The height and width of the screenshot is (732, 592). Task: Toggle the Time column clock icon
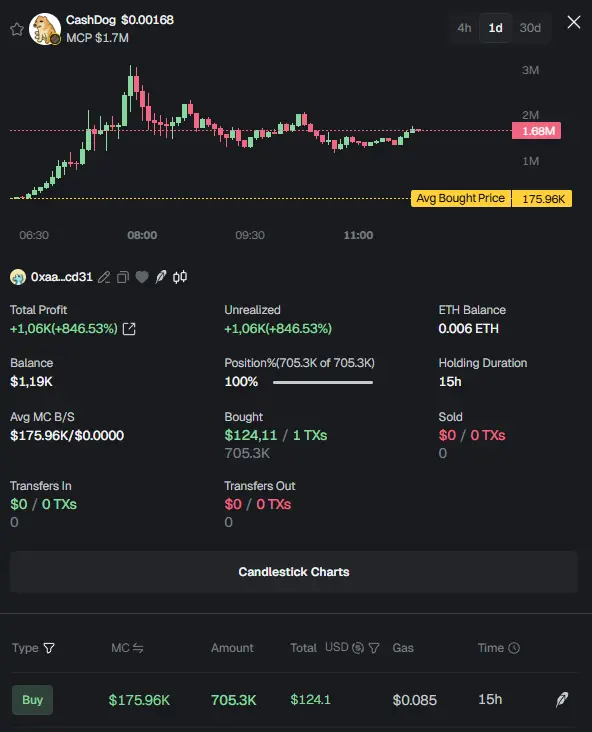[x=514, y=648]
